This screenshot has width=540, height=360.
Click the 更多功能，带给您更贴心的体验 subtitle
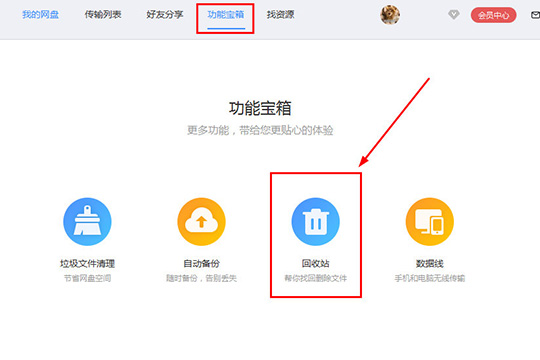[x=260, y=130]
